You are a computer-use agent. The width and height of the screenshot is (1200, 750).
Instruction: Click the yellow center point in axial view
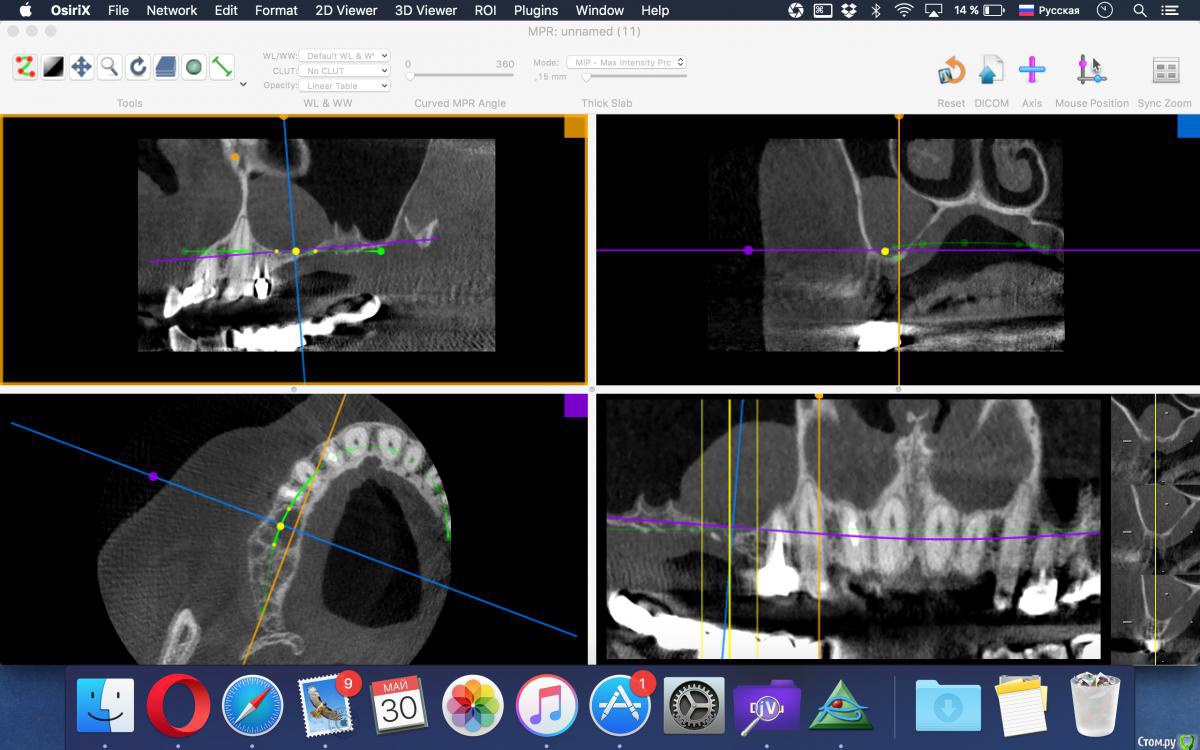[x=280, y=526]
